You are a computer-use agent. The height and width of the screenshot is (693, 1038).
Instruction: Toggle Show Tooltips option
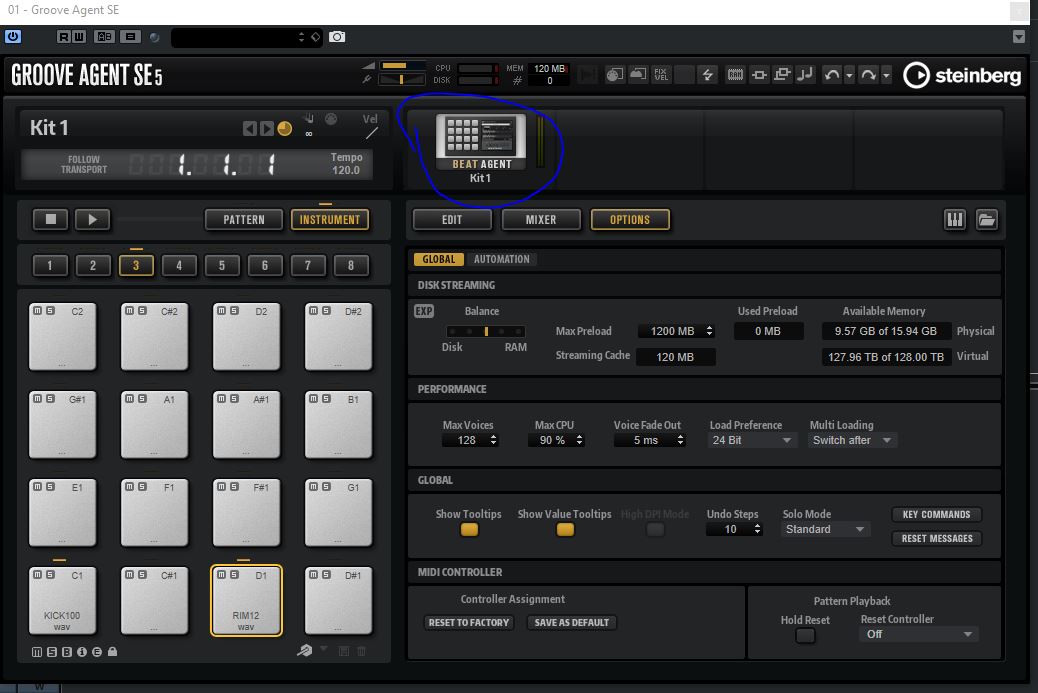tap(469, 530)
